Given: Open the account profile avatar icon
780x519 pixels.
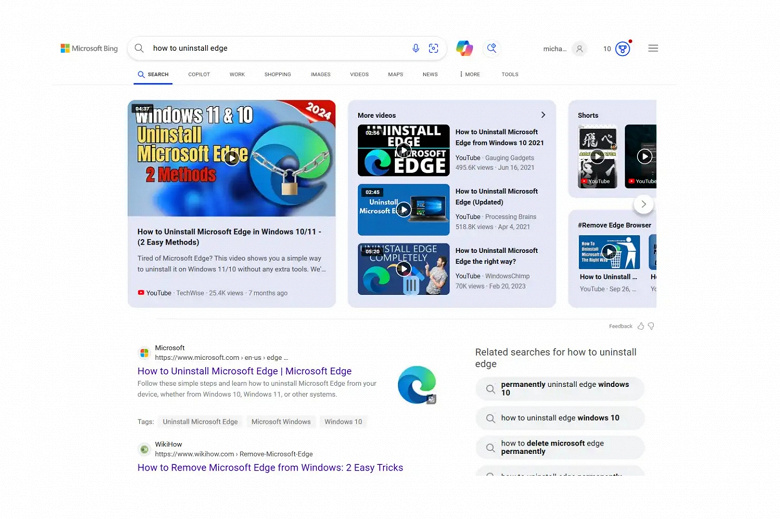Looking at the screenshot, I should (579, 49).
